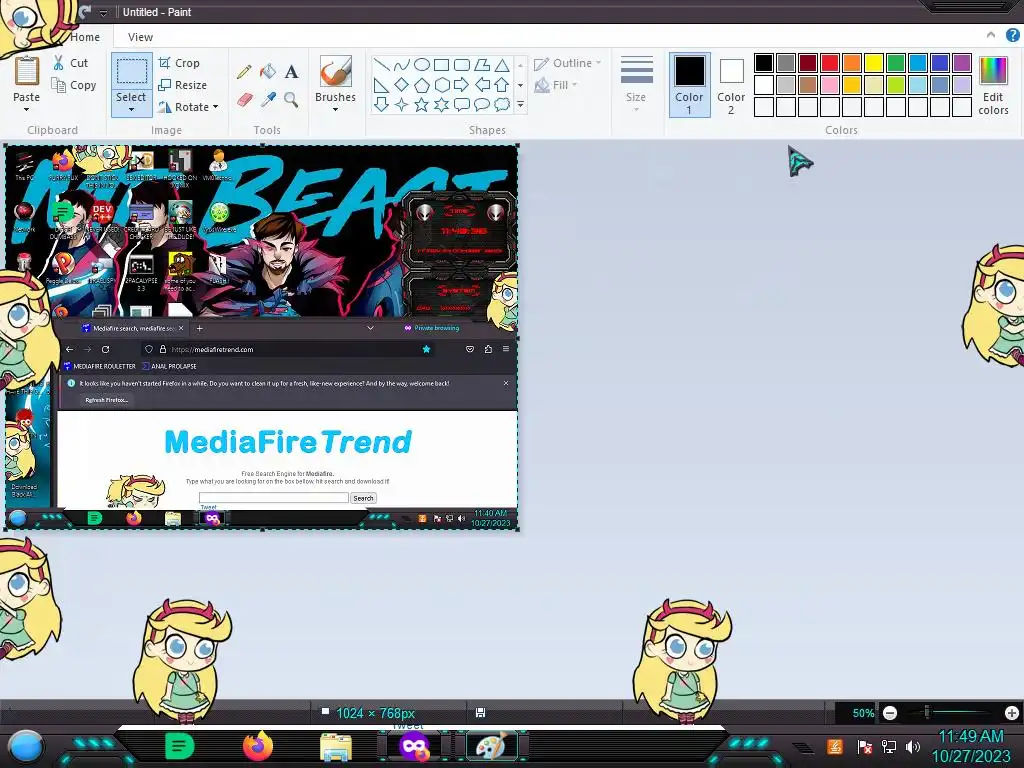
Task: Click the Start orb button
Action: point(25,746)
